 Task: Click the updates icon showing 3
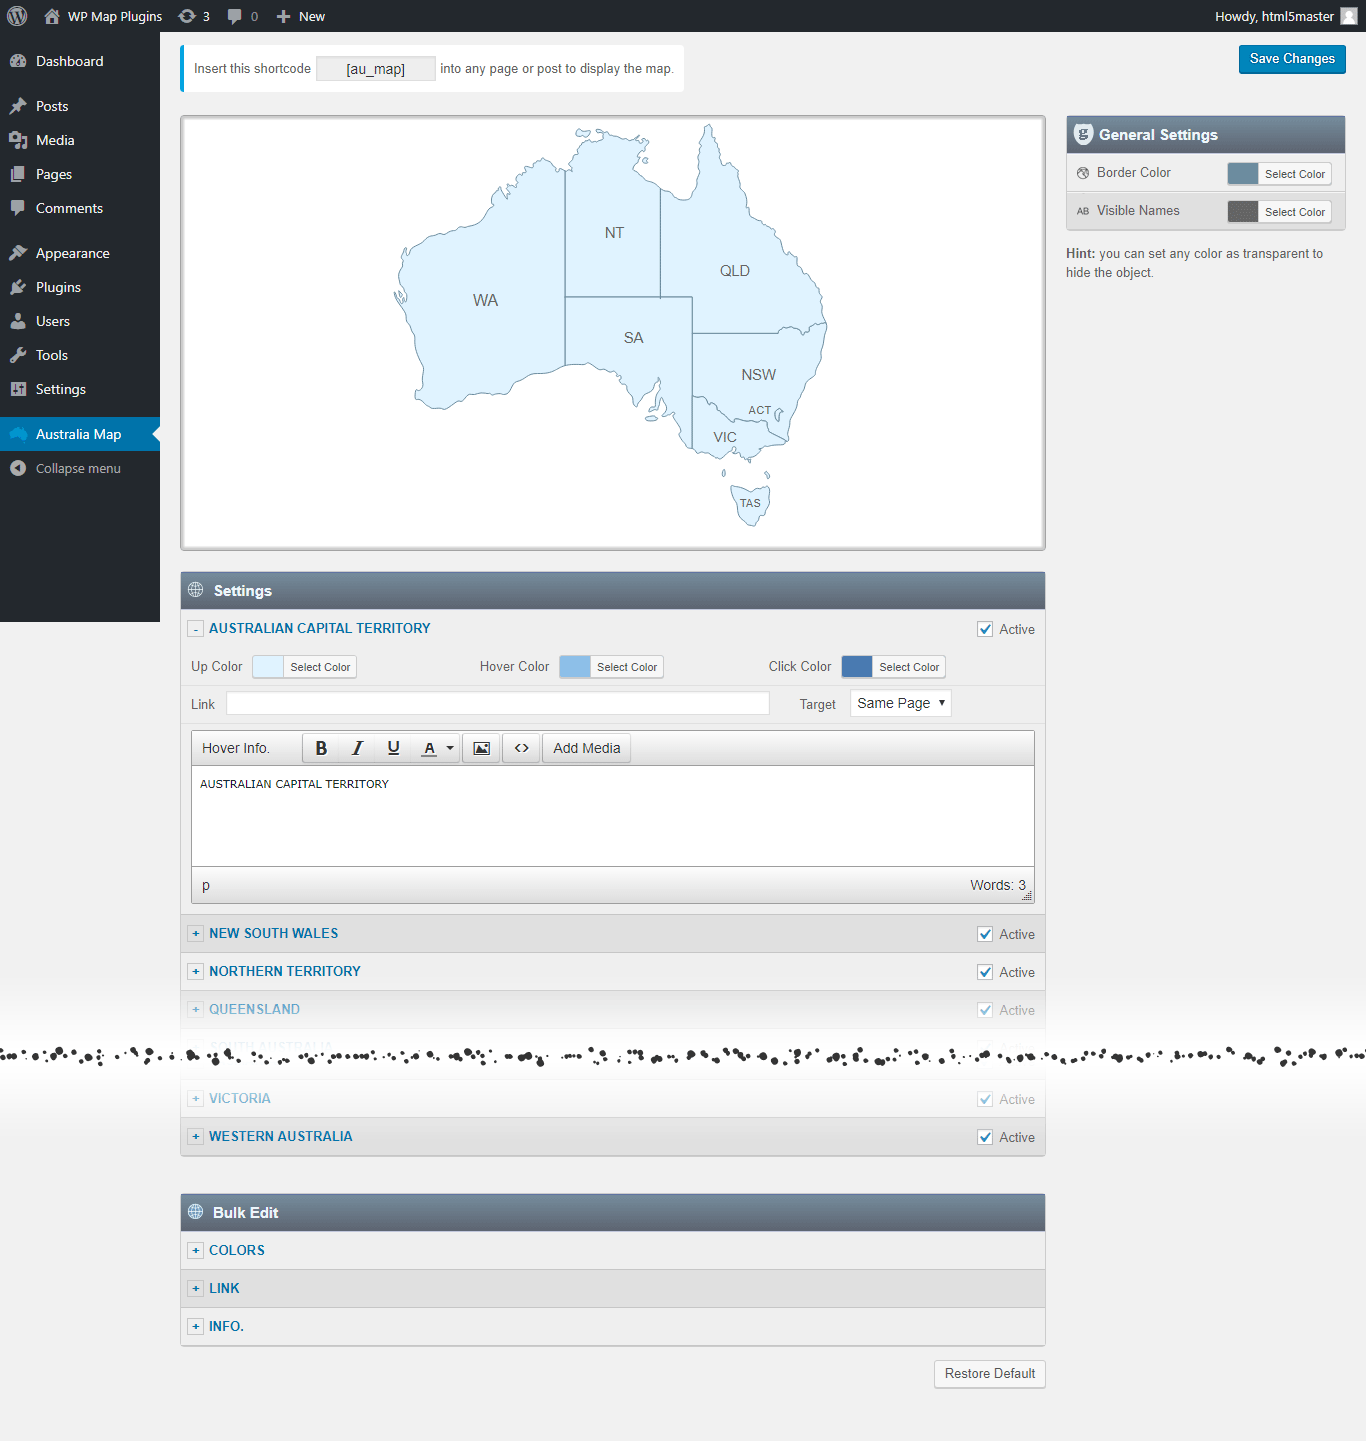coord(187,16)
